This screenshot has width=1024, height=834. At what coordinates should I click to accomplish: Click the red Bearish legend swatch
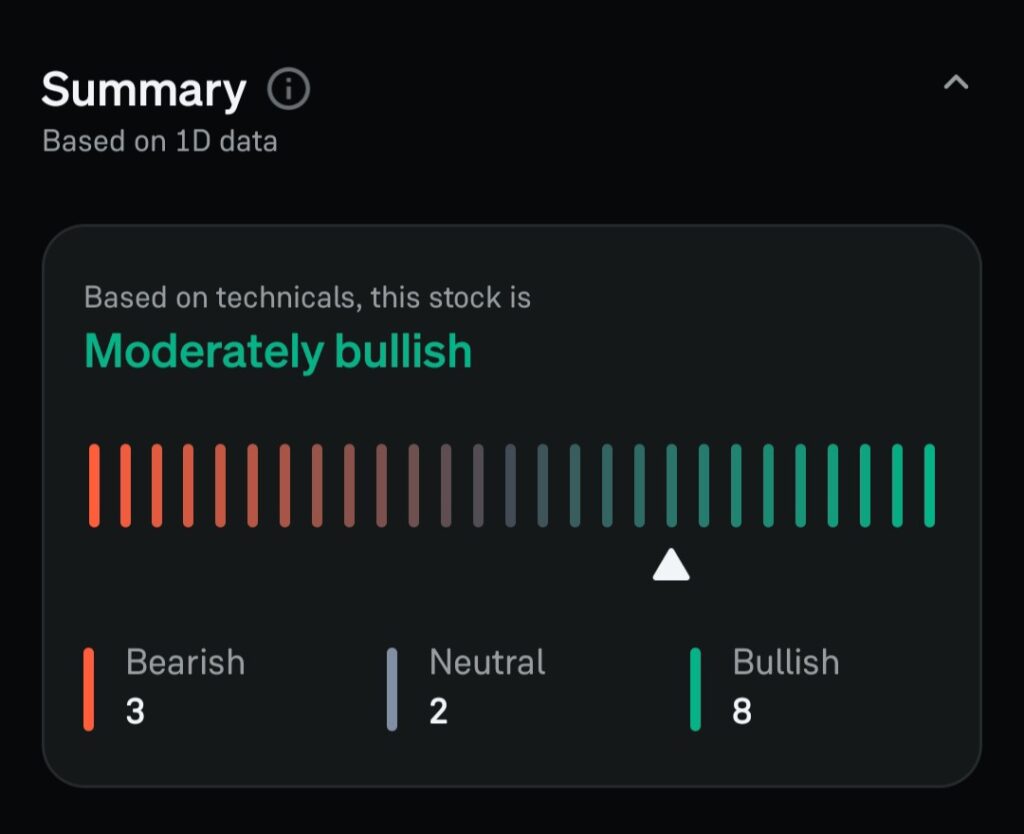click(x=89, y=689)
